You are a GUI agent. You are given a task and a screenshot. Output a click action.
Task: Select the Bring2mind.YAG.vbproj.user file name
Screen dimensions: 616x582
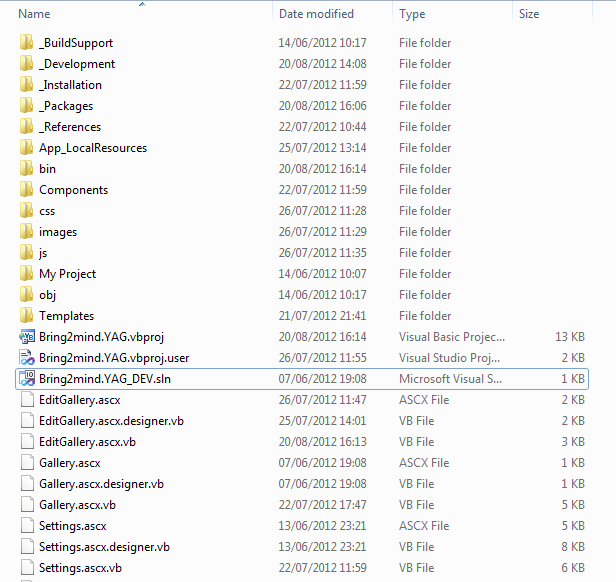coord(114,358)
